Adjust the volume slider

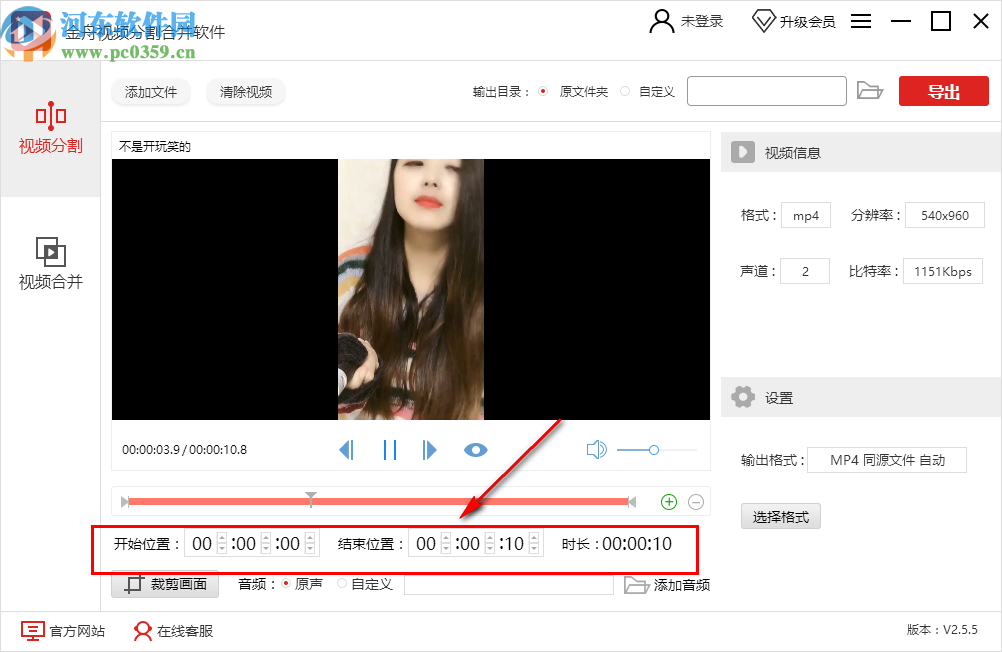(x=655, y=450)
